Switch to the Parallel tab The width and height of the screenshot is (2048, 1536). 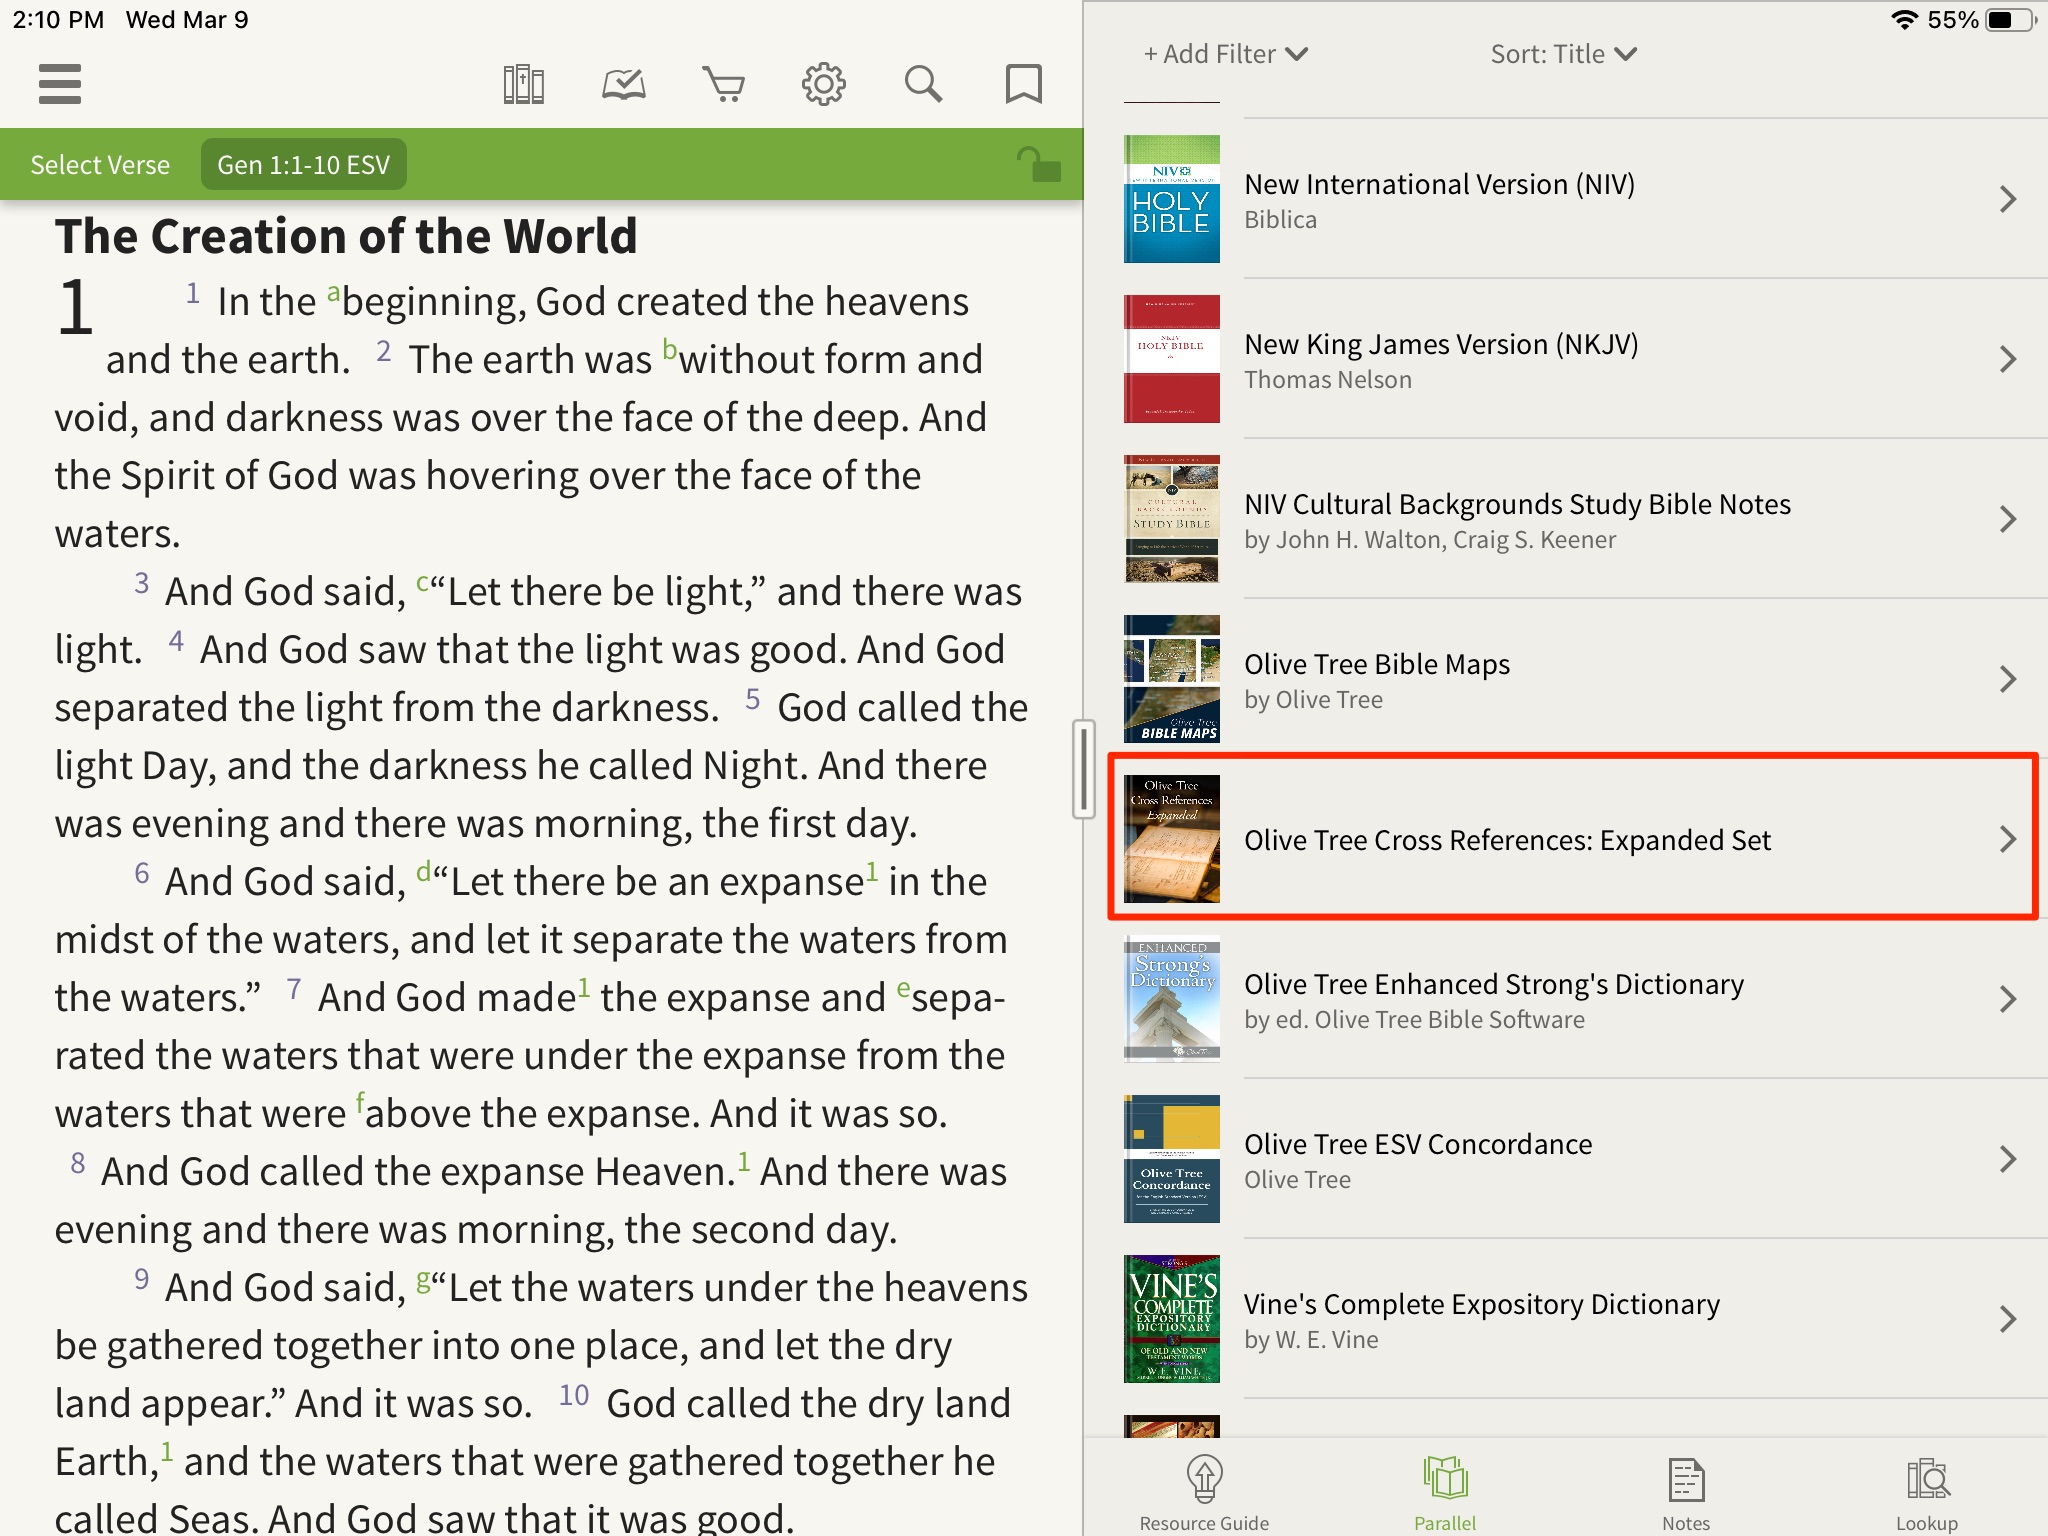[x=1445, y=1492]
